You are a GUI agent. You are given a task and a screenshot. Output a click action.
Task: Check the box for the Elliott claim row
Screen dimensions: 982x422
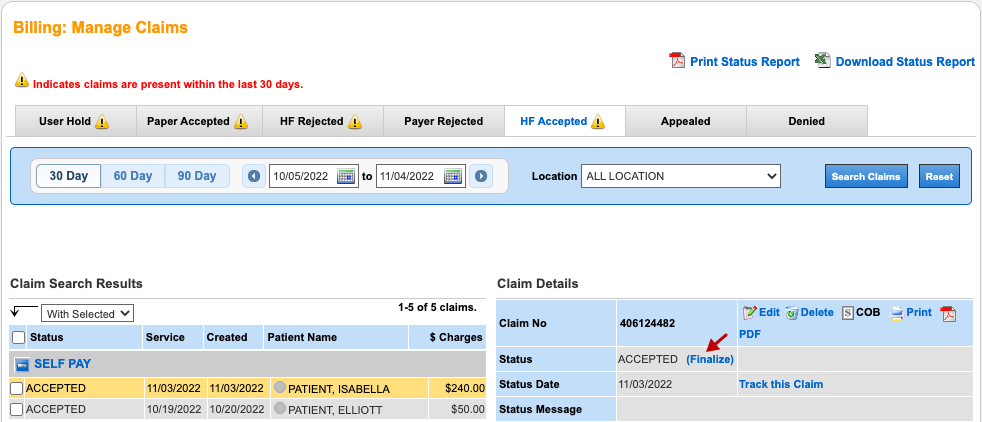tap(17, 409)
